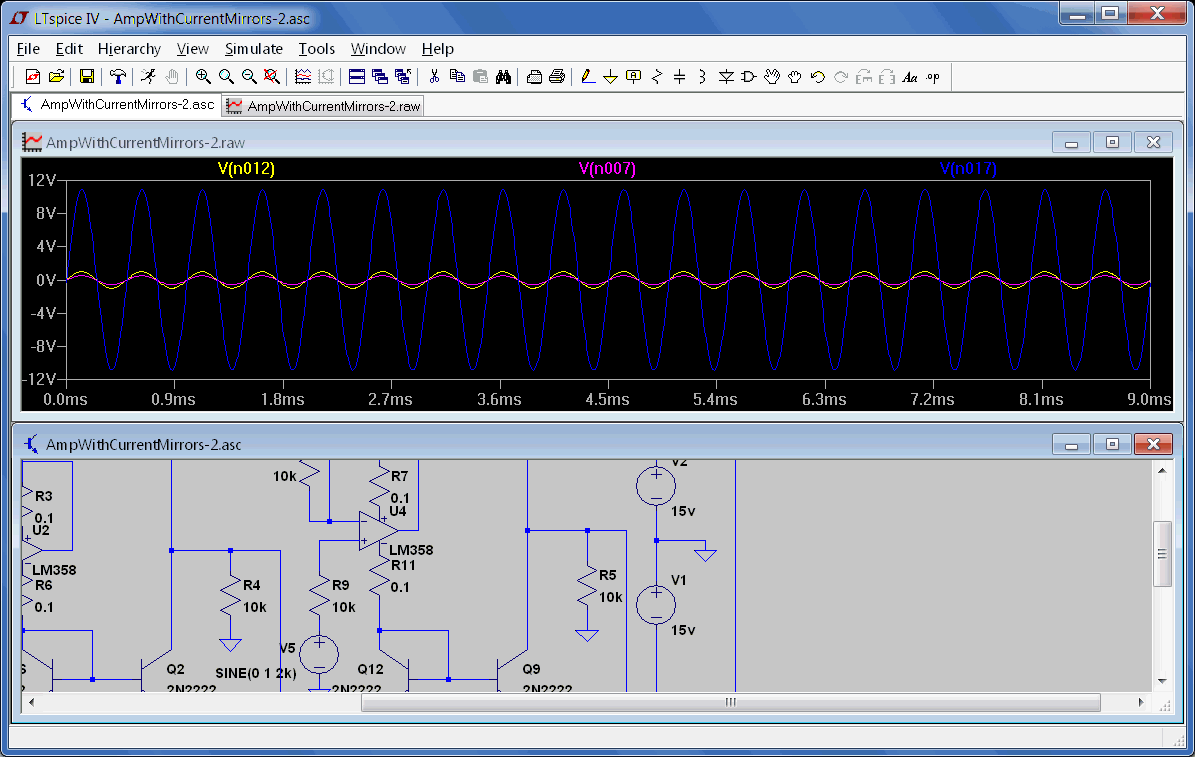This screenshot has height=757, width=1195.
Task: Minimize the waveform .raw sub-window
Action: tap(1072, 142)
